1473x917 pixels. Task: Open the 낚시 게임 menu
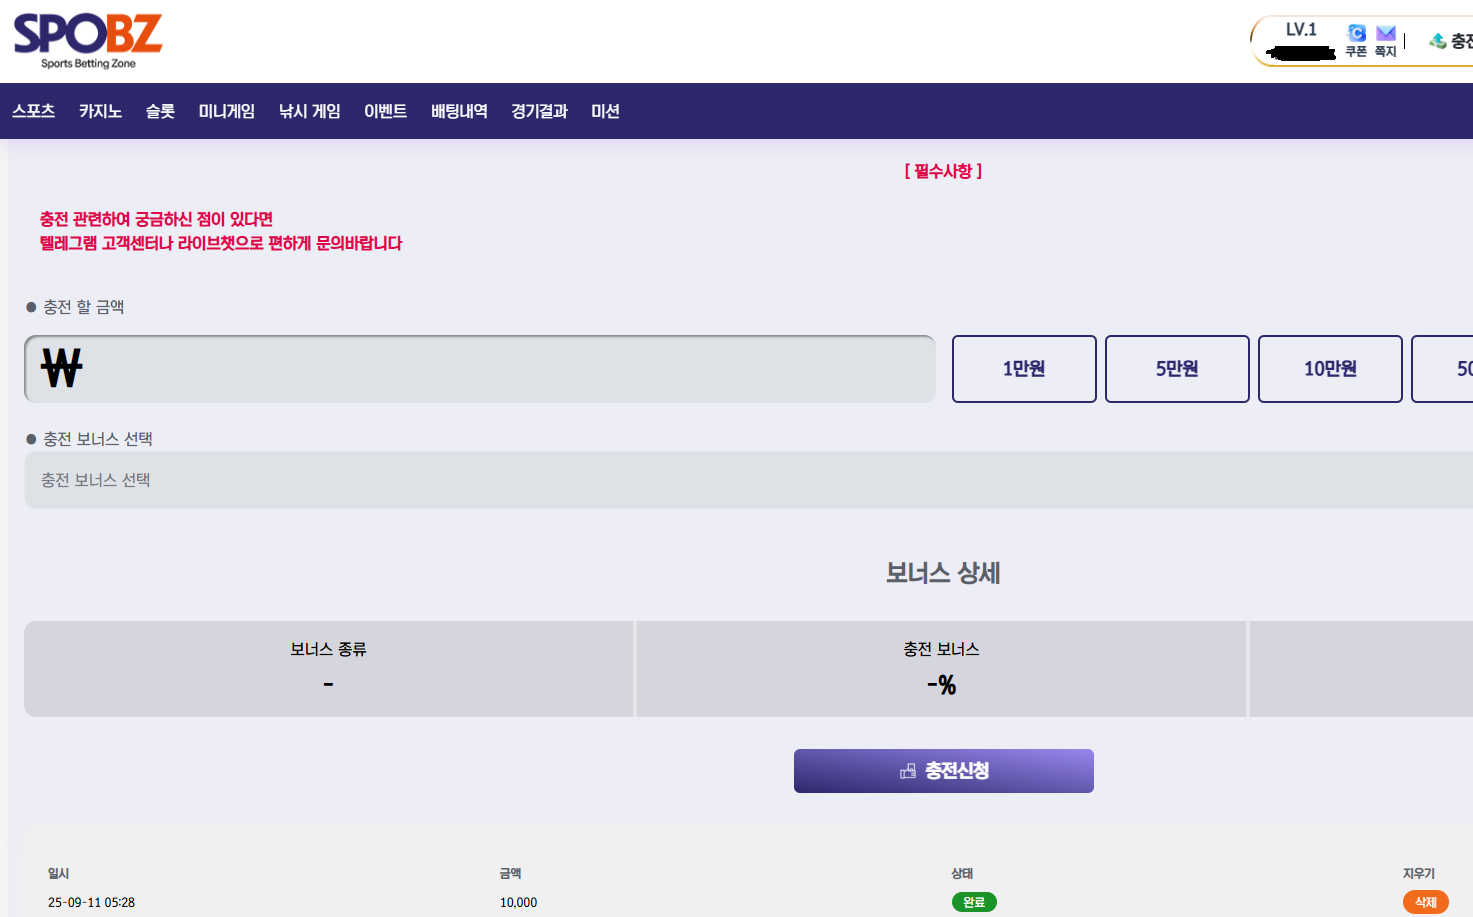coord(309,111)
